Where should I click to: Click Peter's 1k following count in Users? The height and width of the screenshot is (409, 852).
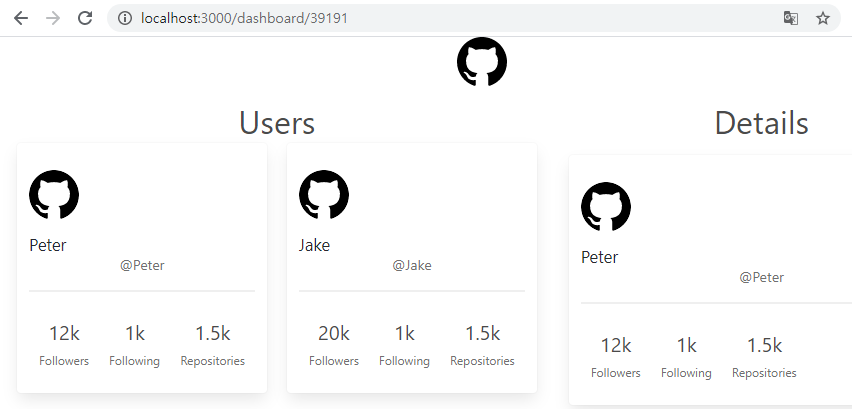(135, 334)
